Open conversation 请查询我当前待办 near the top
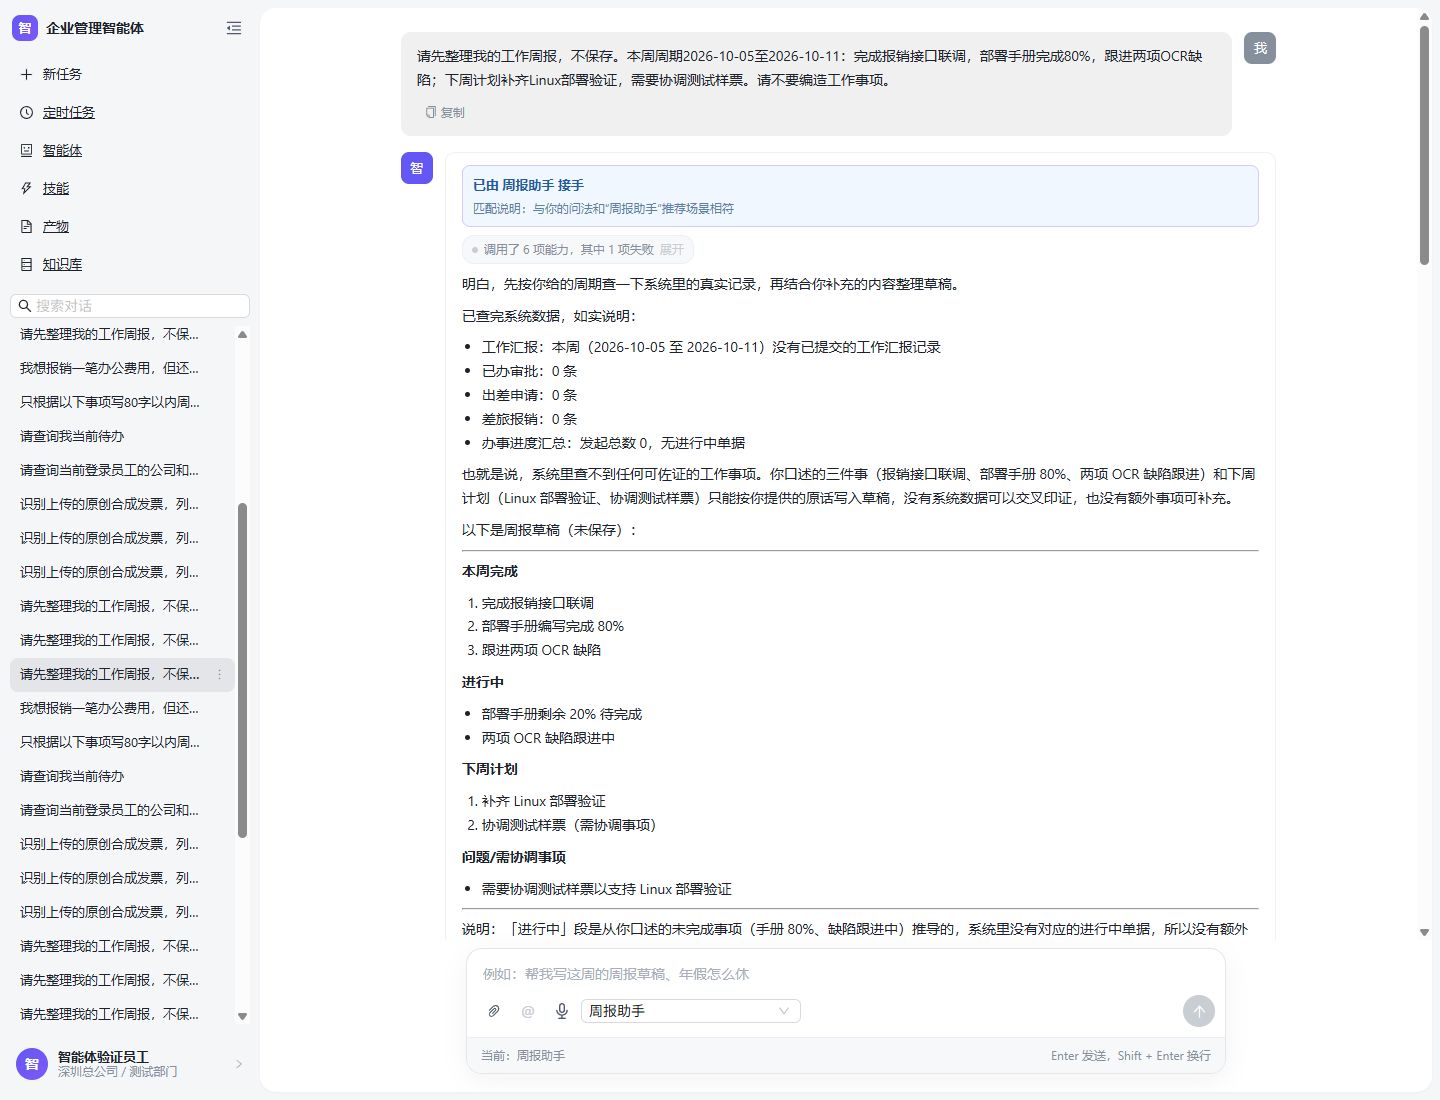Viewport: 1440px width, 1100px height. coord(72,436)
